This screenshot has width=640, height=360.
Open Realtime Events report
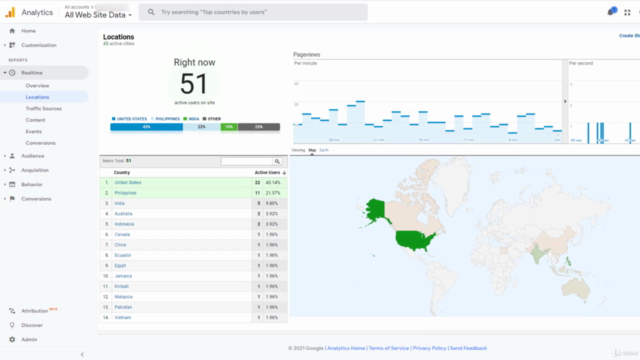pyautogui.click(x=33, y=131)
